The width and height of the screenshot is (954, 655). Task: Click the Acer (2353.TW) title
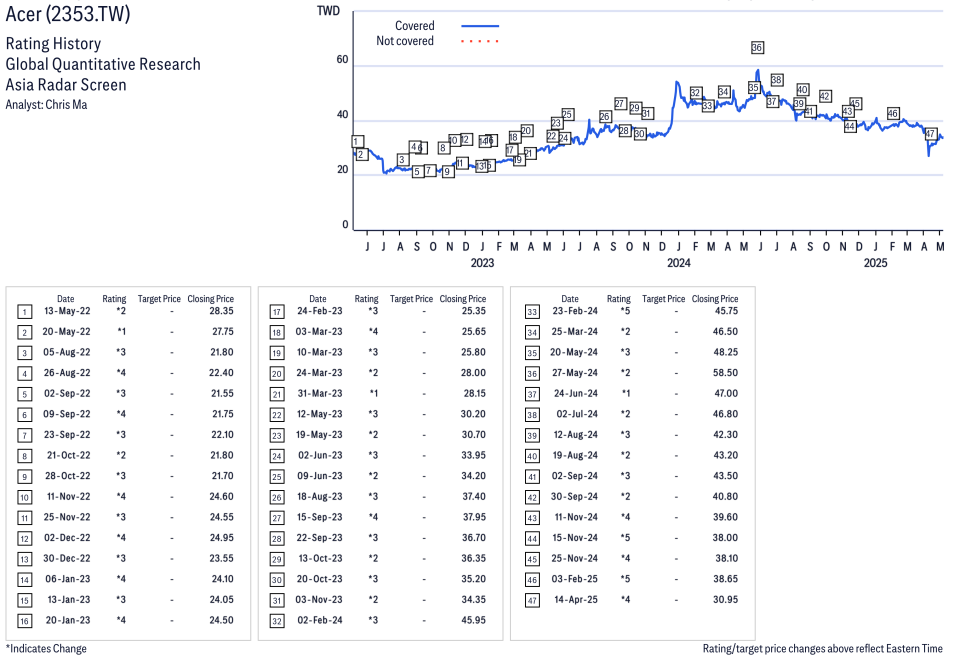[x=68, y=13]
